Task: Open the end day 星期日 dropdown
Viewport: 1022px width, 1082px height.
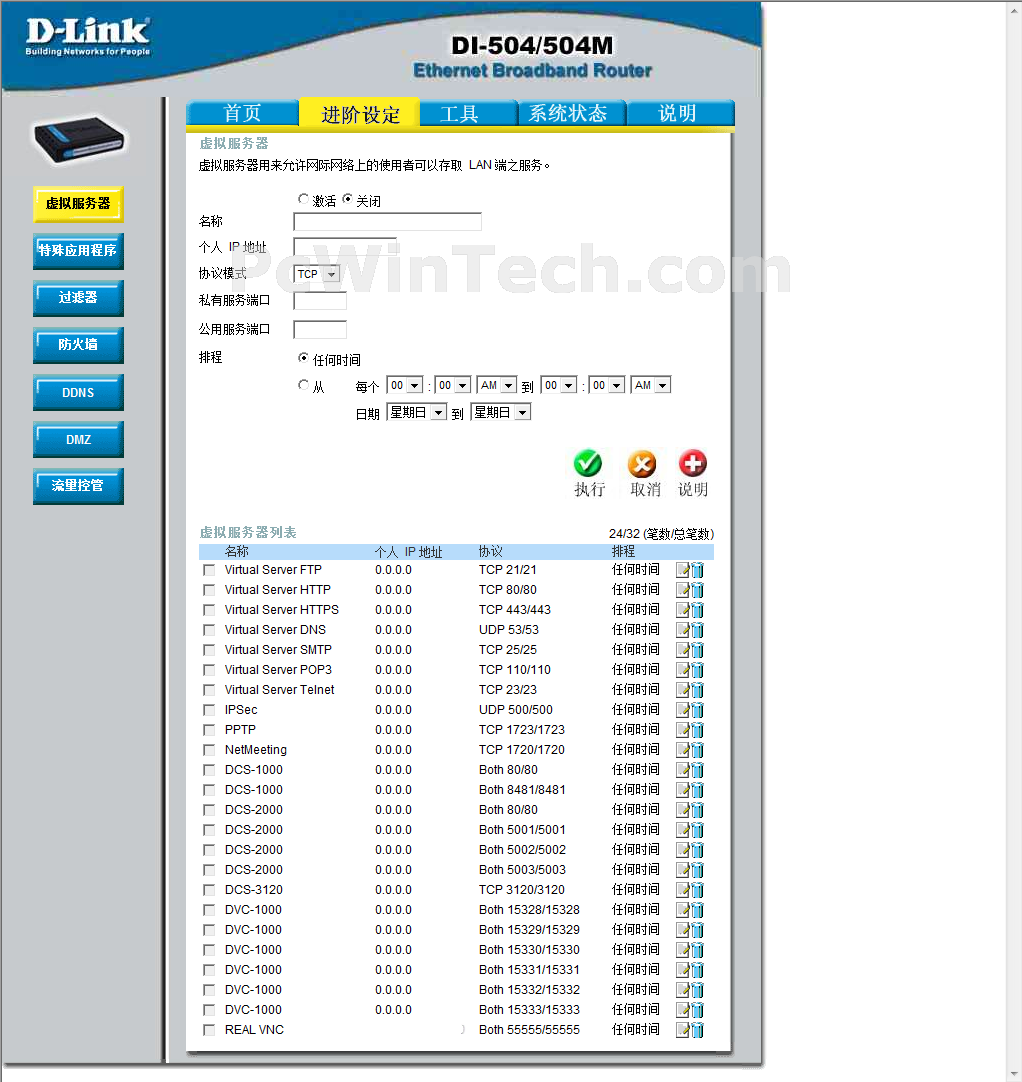Action: coord(501,413)
